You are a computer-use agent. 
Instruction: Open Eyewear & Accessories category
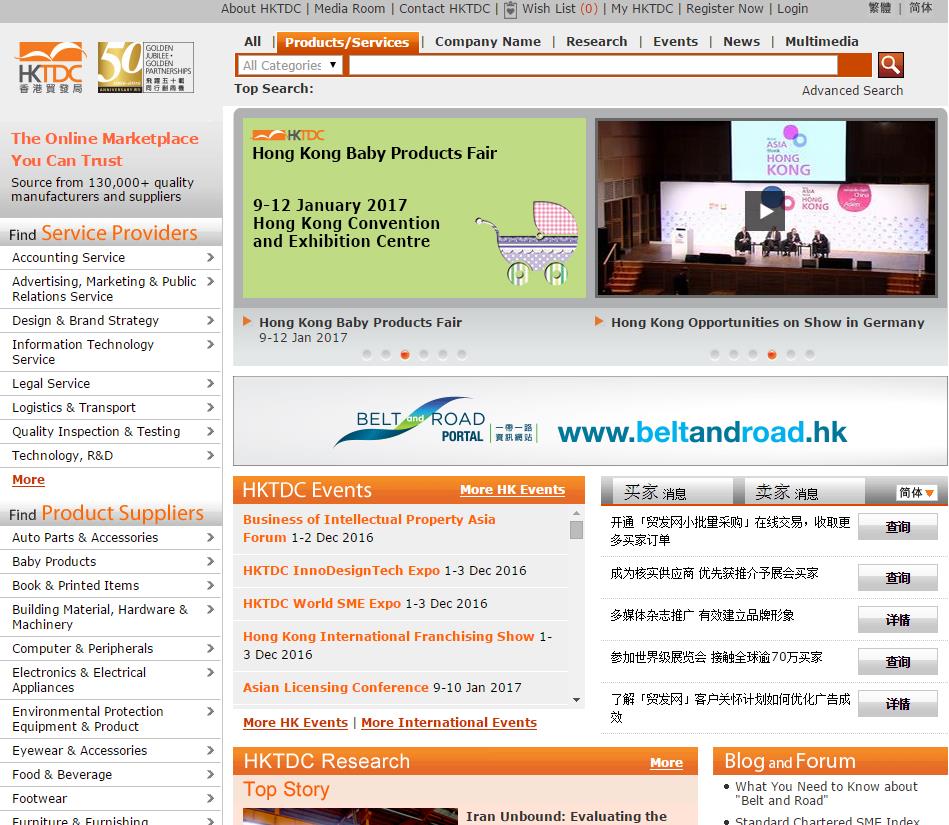coord(79,751)
